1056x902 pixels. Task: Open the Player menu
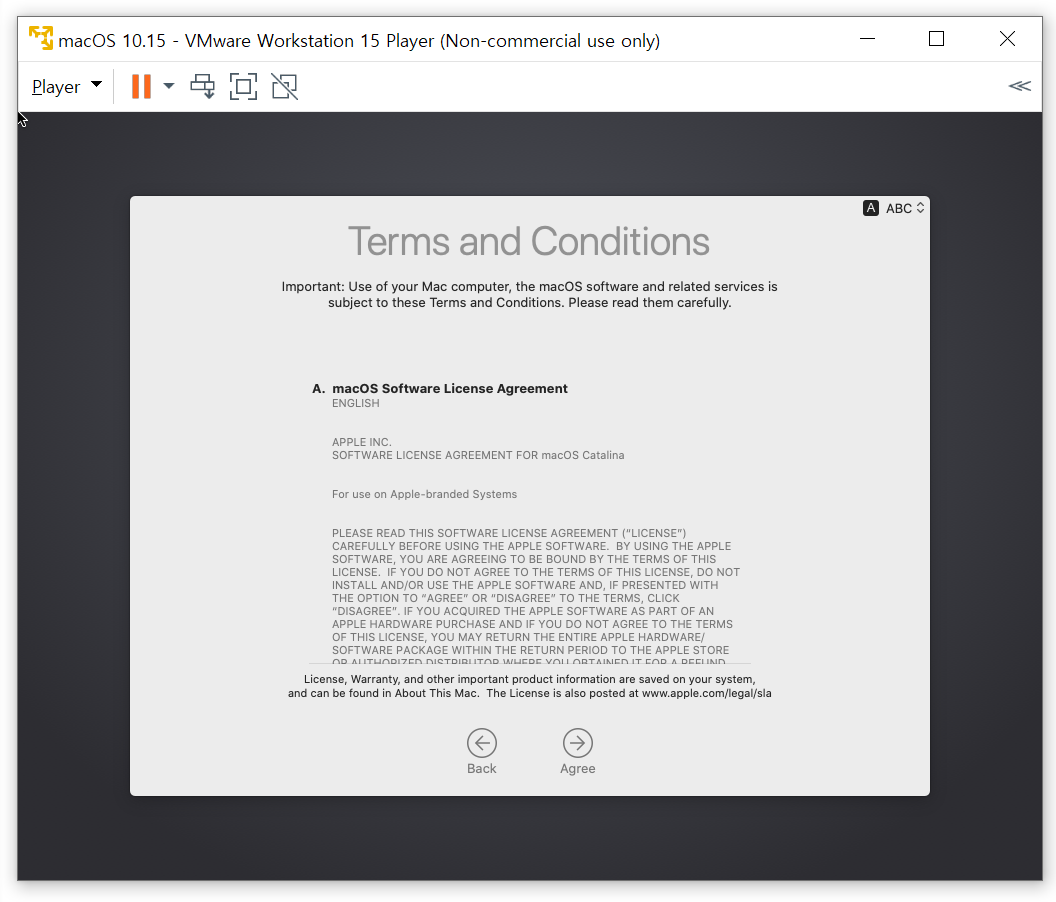(56, 87)
